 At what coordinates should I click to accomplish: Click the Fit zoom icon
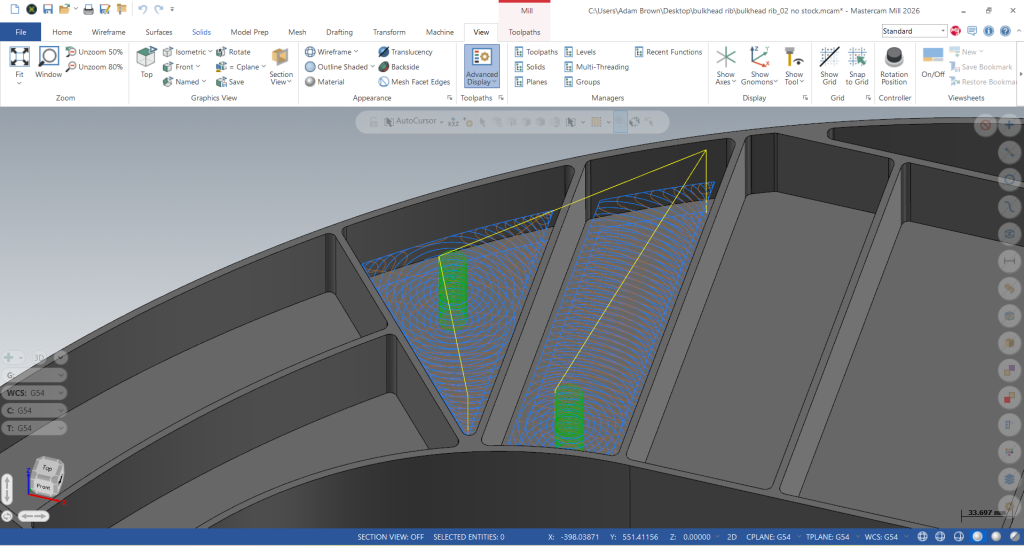(x=19, y=56)
